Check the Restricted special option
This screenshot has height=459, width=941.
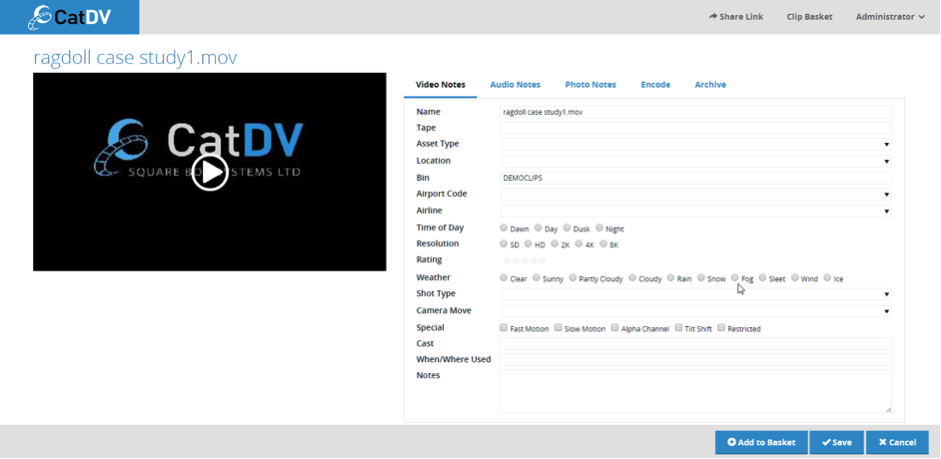click(x=721, y=328)
